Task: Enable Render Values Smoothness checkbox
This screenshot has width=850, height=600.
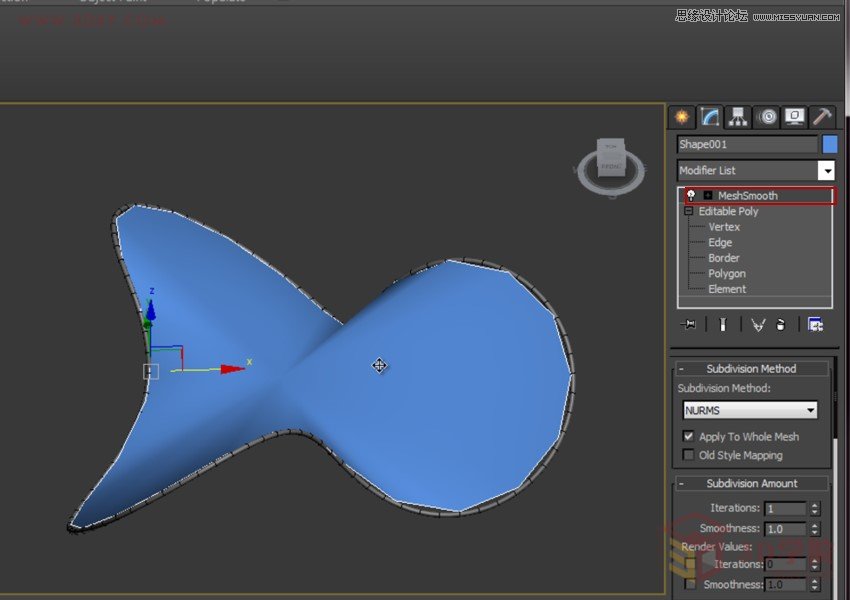Action: coord(690,584)
